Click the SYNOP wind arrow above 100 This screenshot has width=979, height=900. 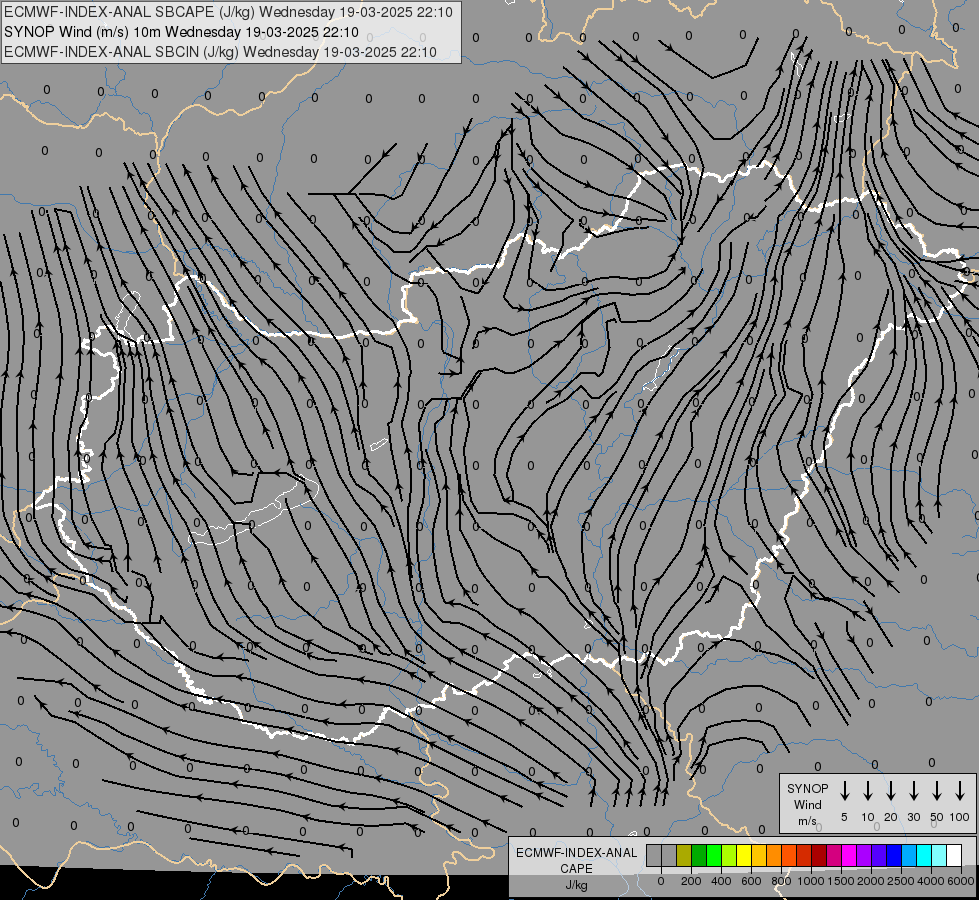(x=960, y=791)
